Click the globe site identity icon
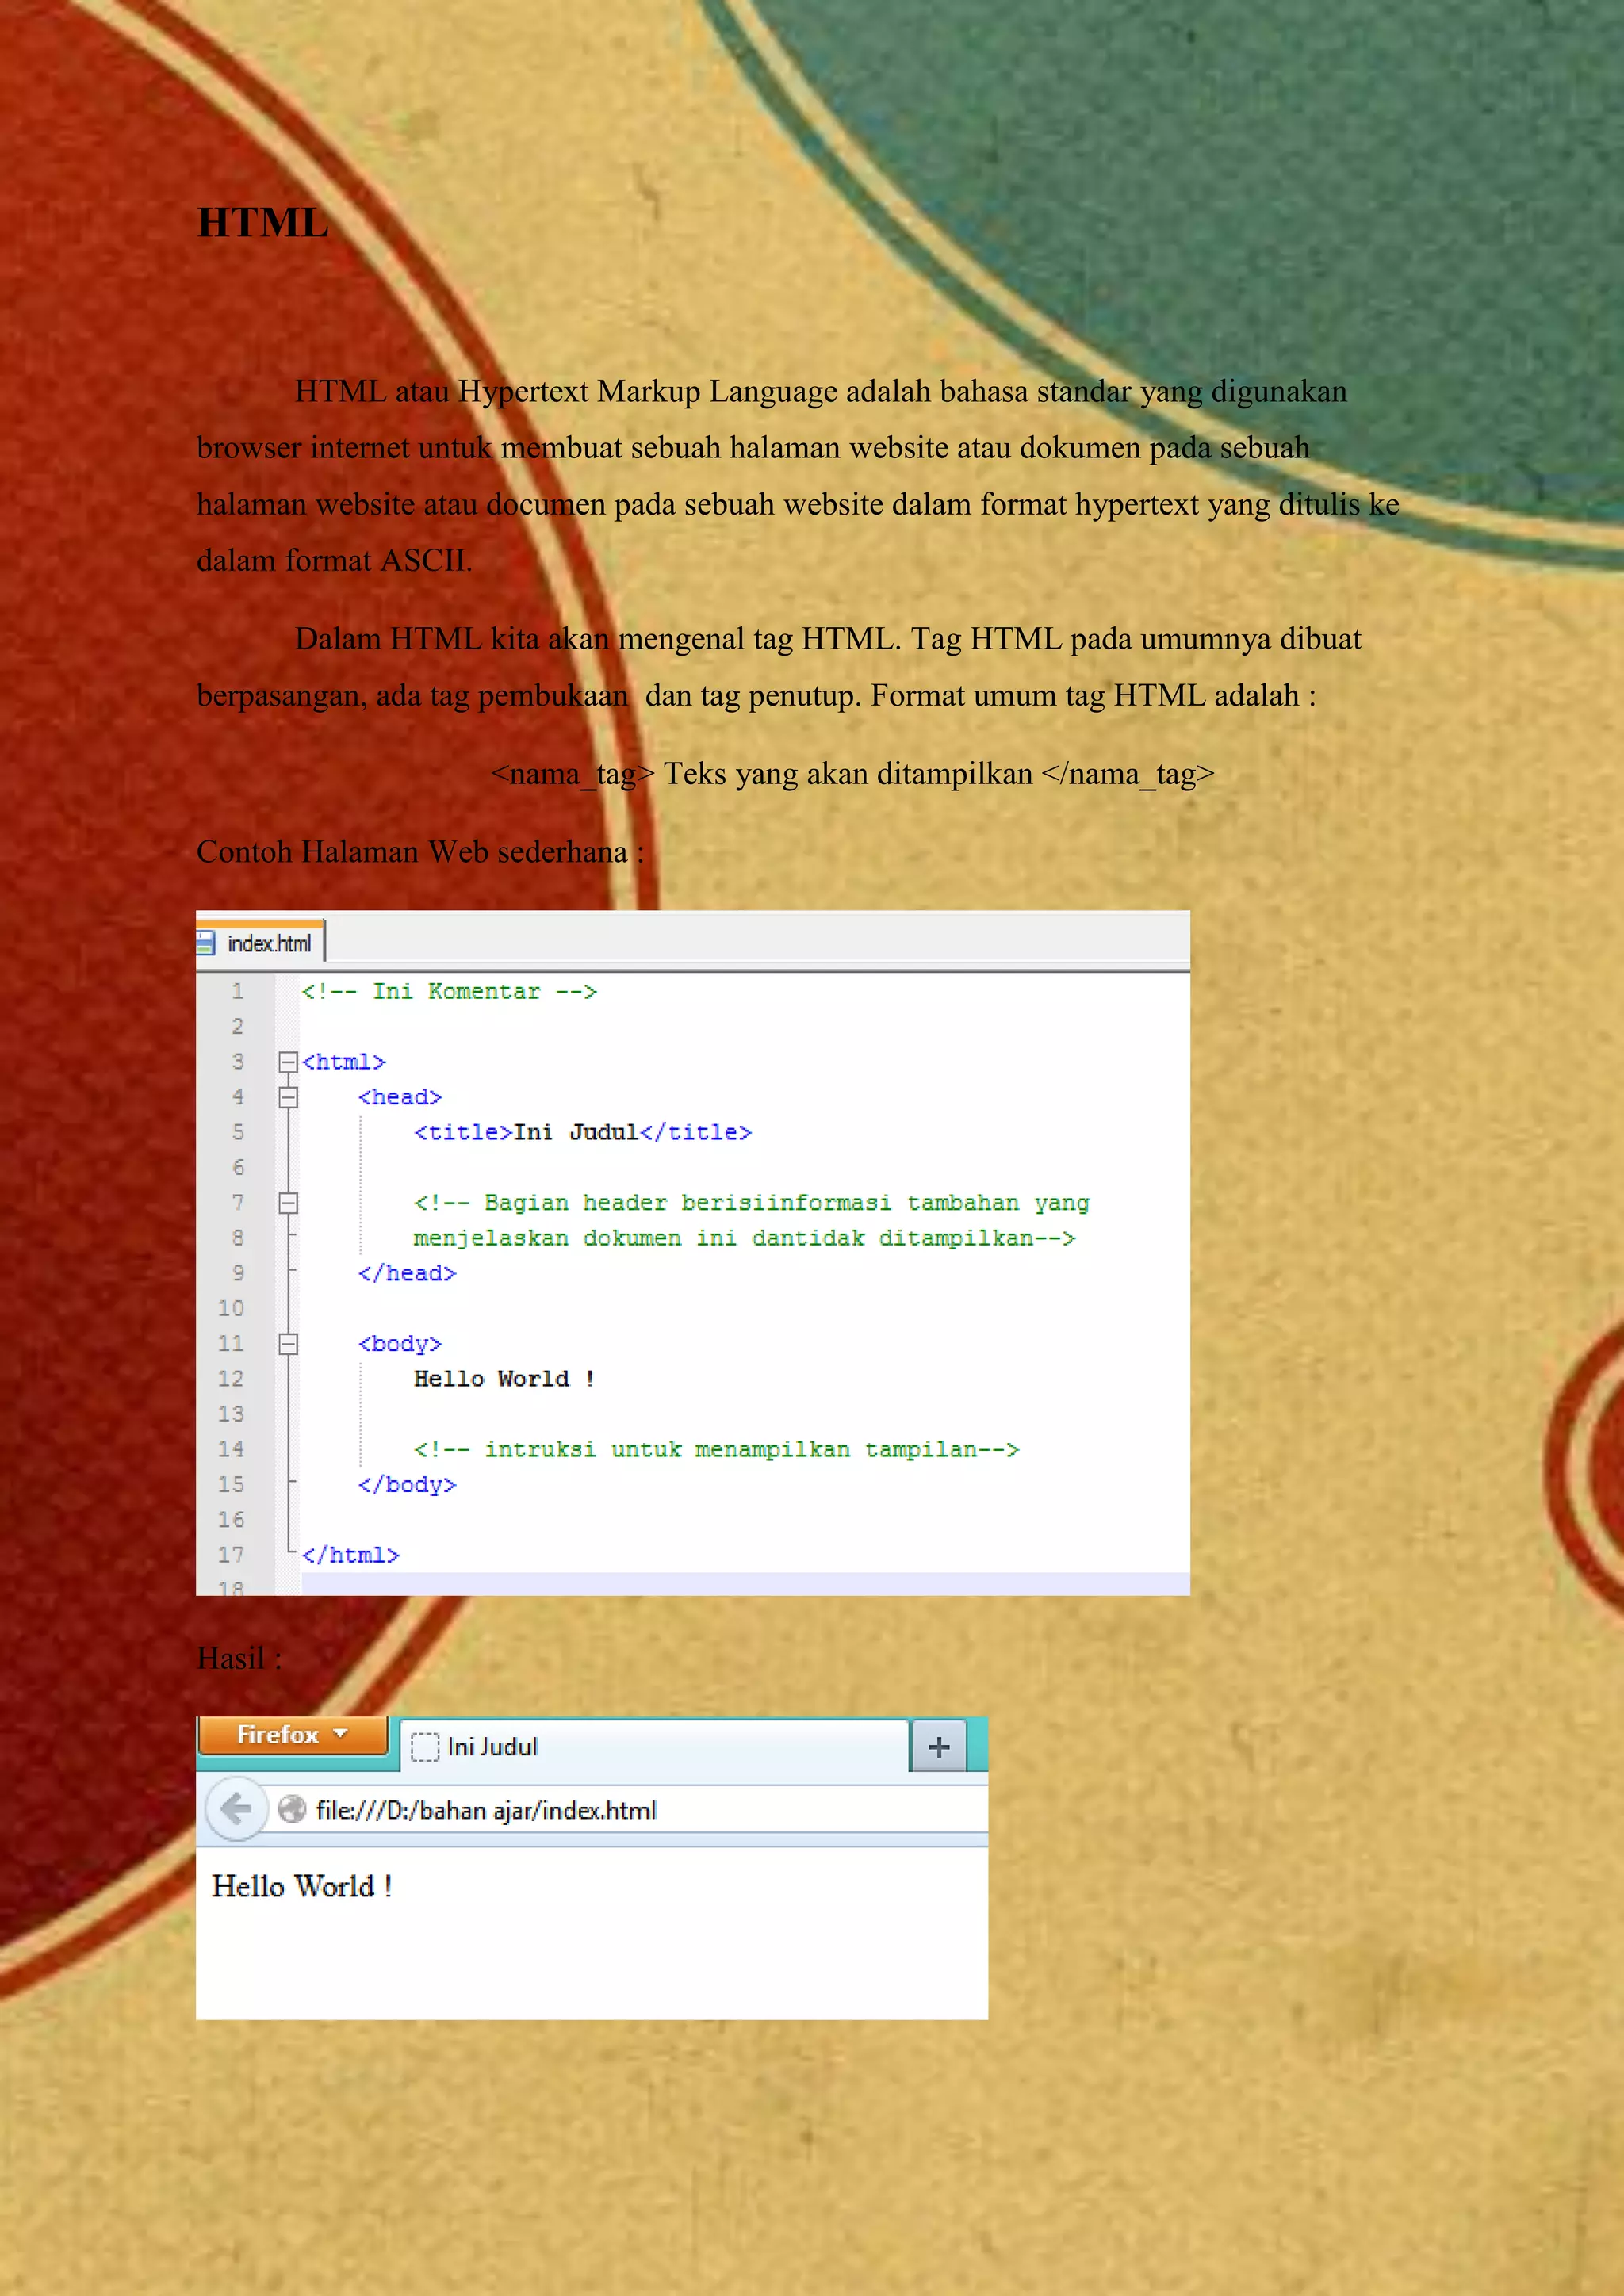This screenshot has width=1624, height=2296. (x=292, y=1809)
